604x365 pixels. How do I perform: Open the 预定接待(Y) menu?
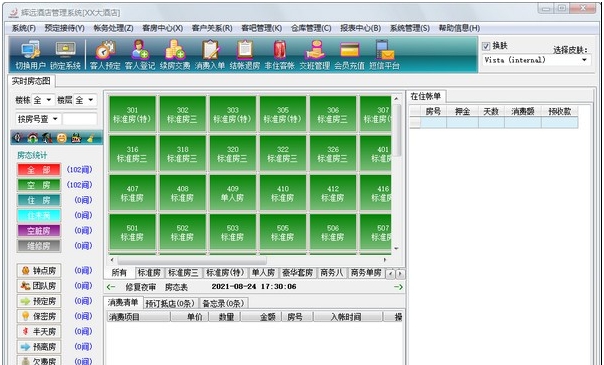click(64, 28)
